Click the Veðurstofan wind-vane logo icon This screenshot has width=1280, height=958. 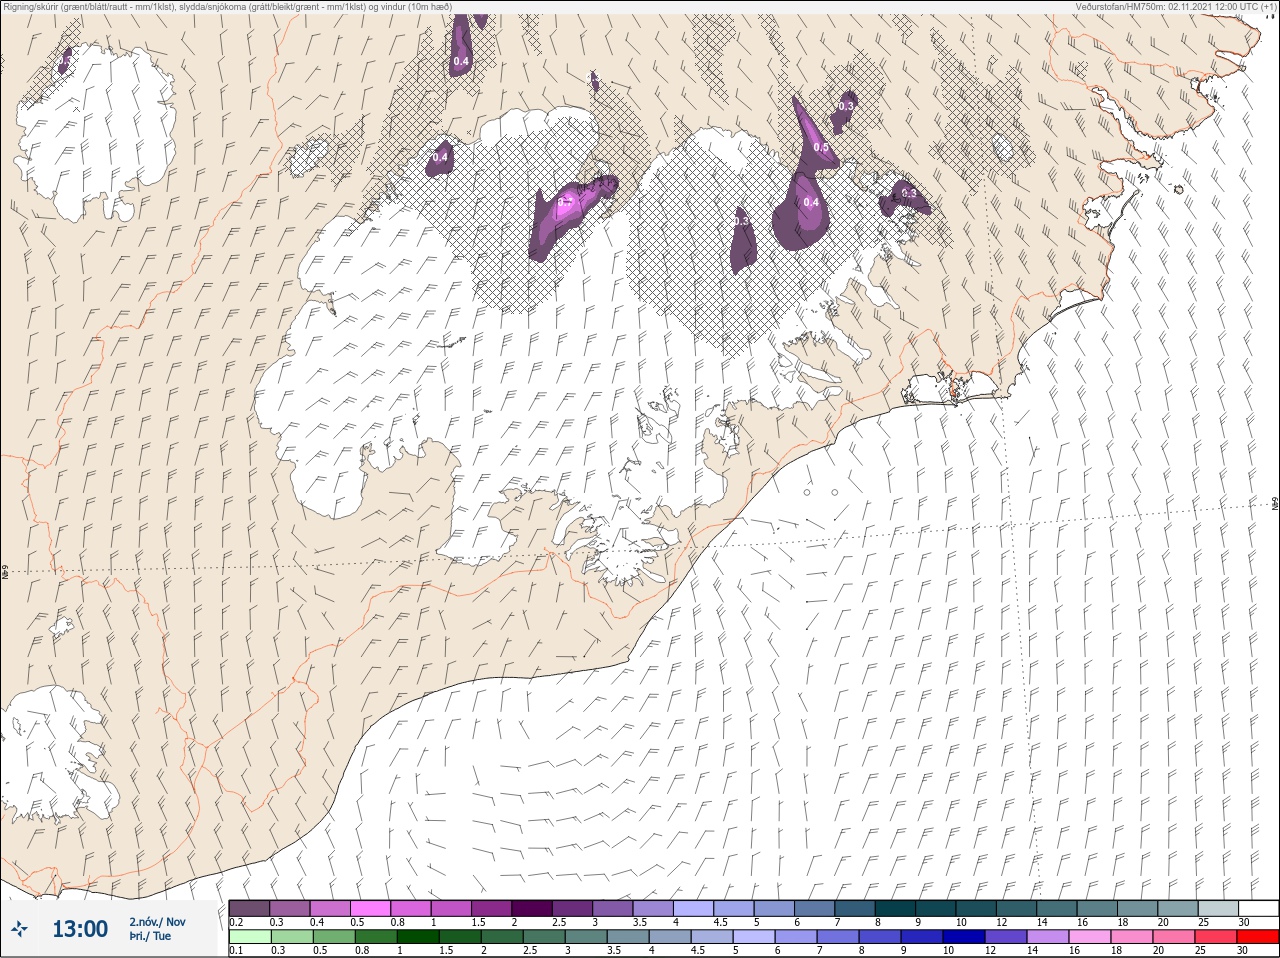pyautogui.click(x=19, y=929)
